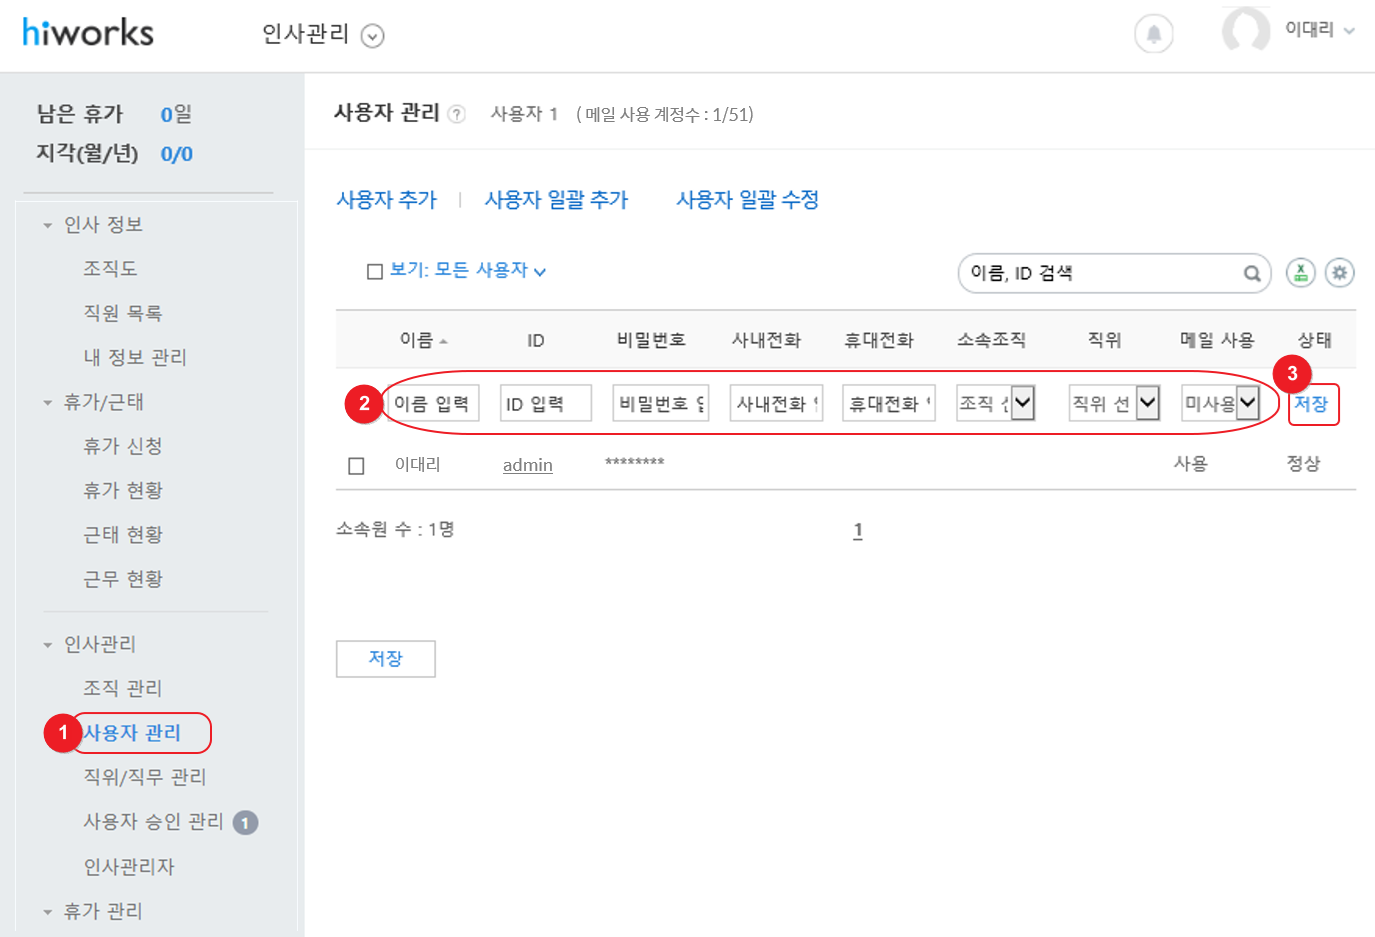Click the pending approval count badge
The width and height of the screenshot is (1375, 937).
[x=245, y=822]
